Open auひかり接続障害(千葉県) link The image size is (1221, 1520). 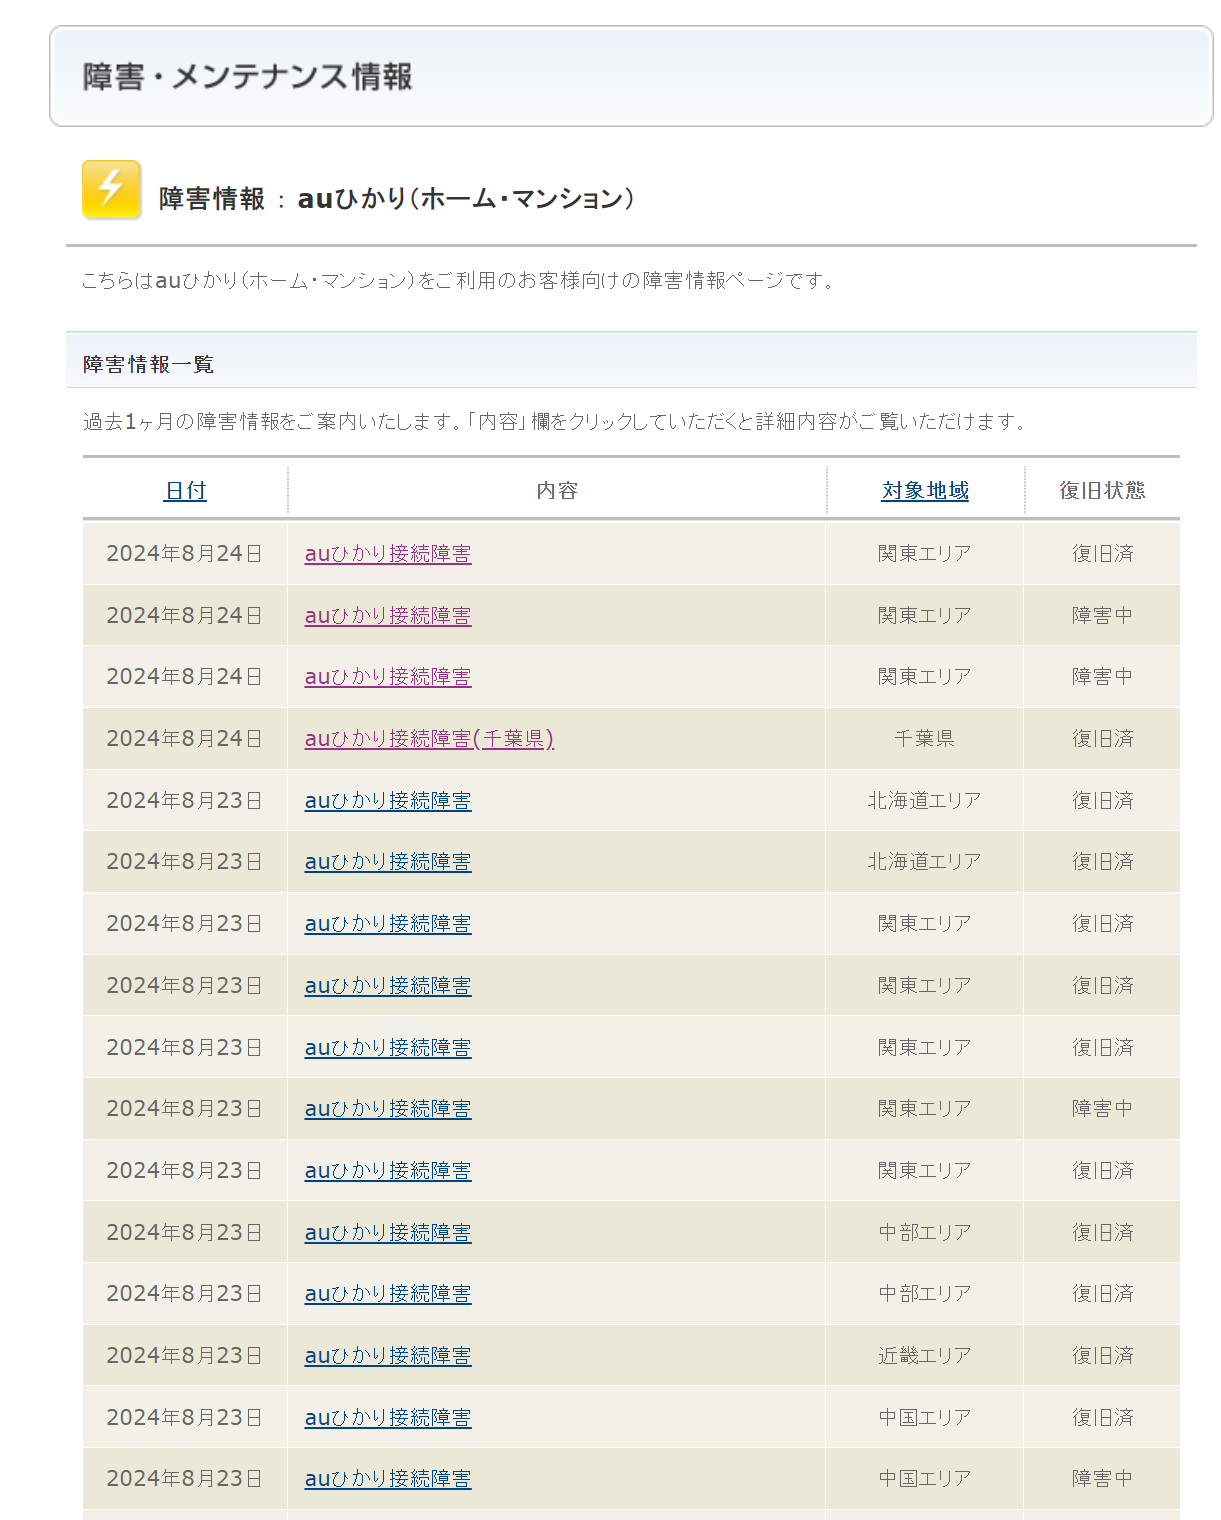coord(429,738)
